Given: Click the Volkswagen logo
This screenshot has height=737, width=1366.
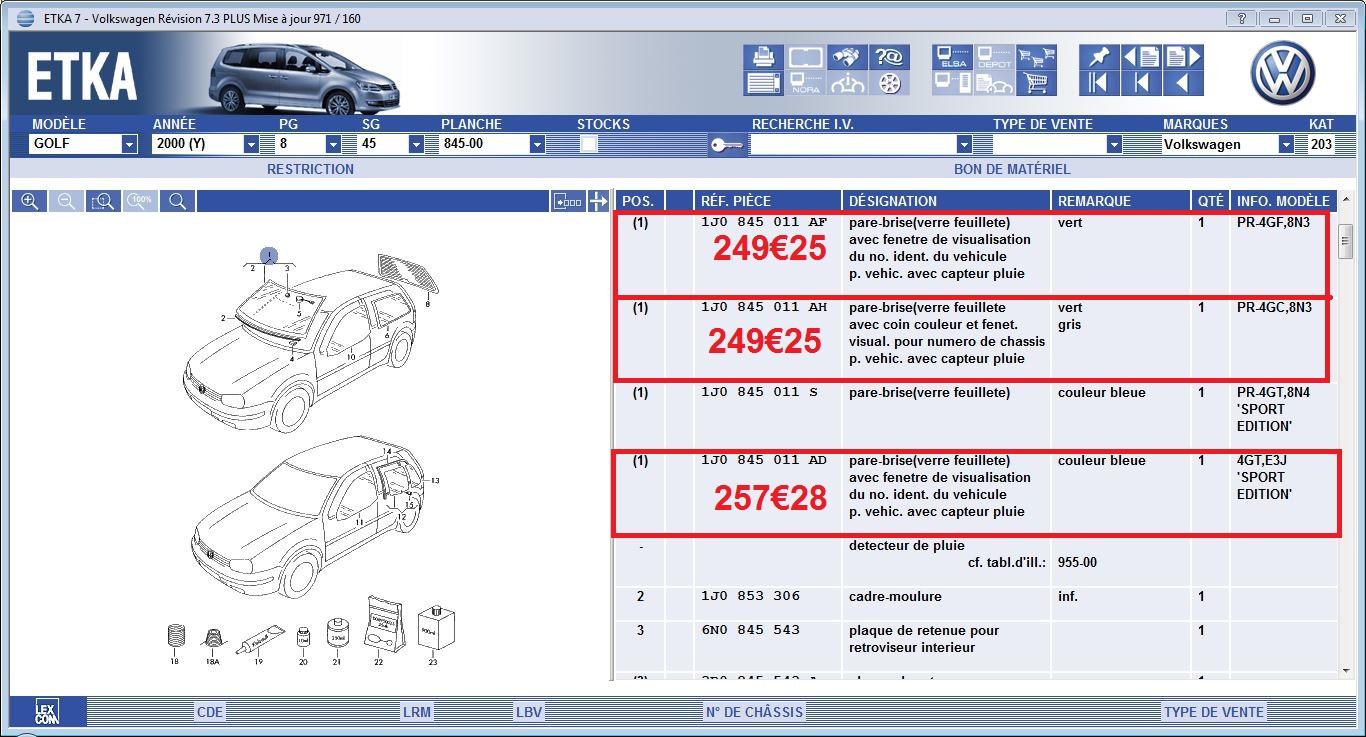Looking at the screenshot, I should click(x=1283, y=72).
